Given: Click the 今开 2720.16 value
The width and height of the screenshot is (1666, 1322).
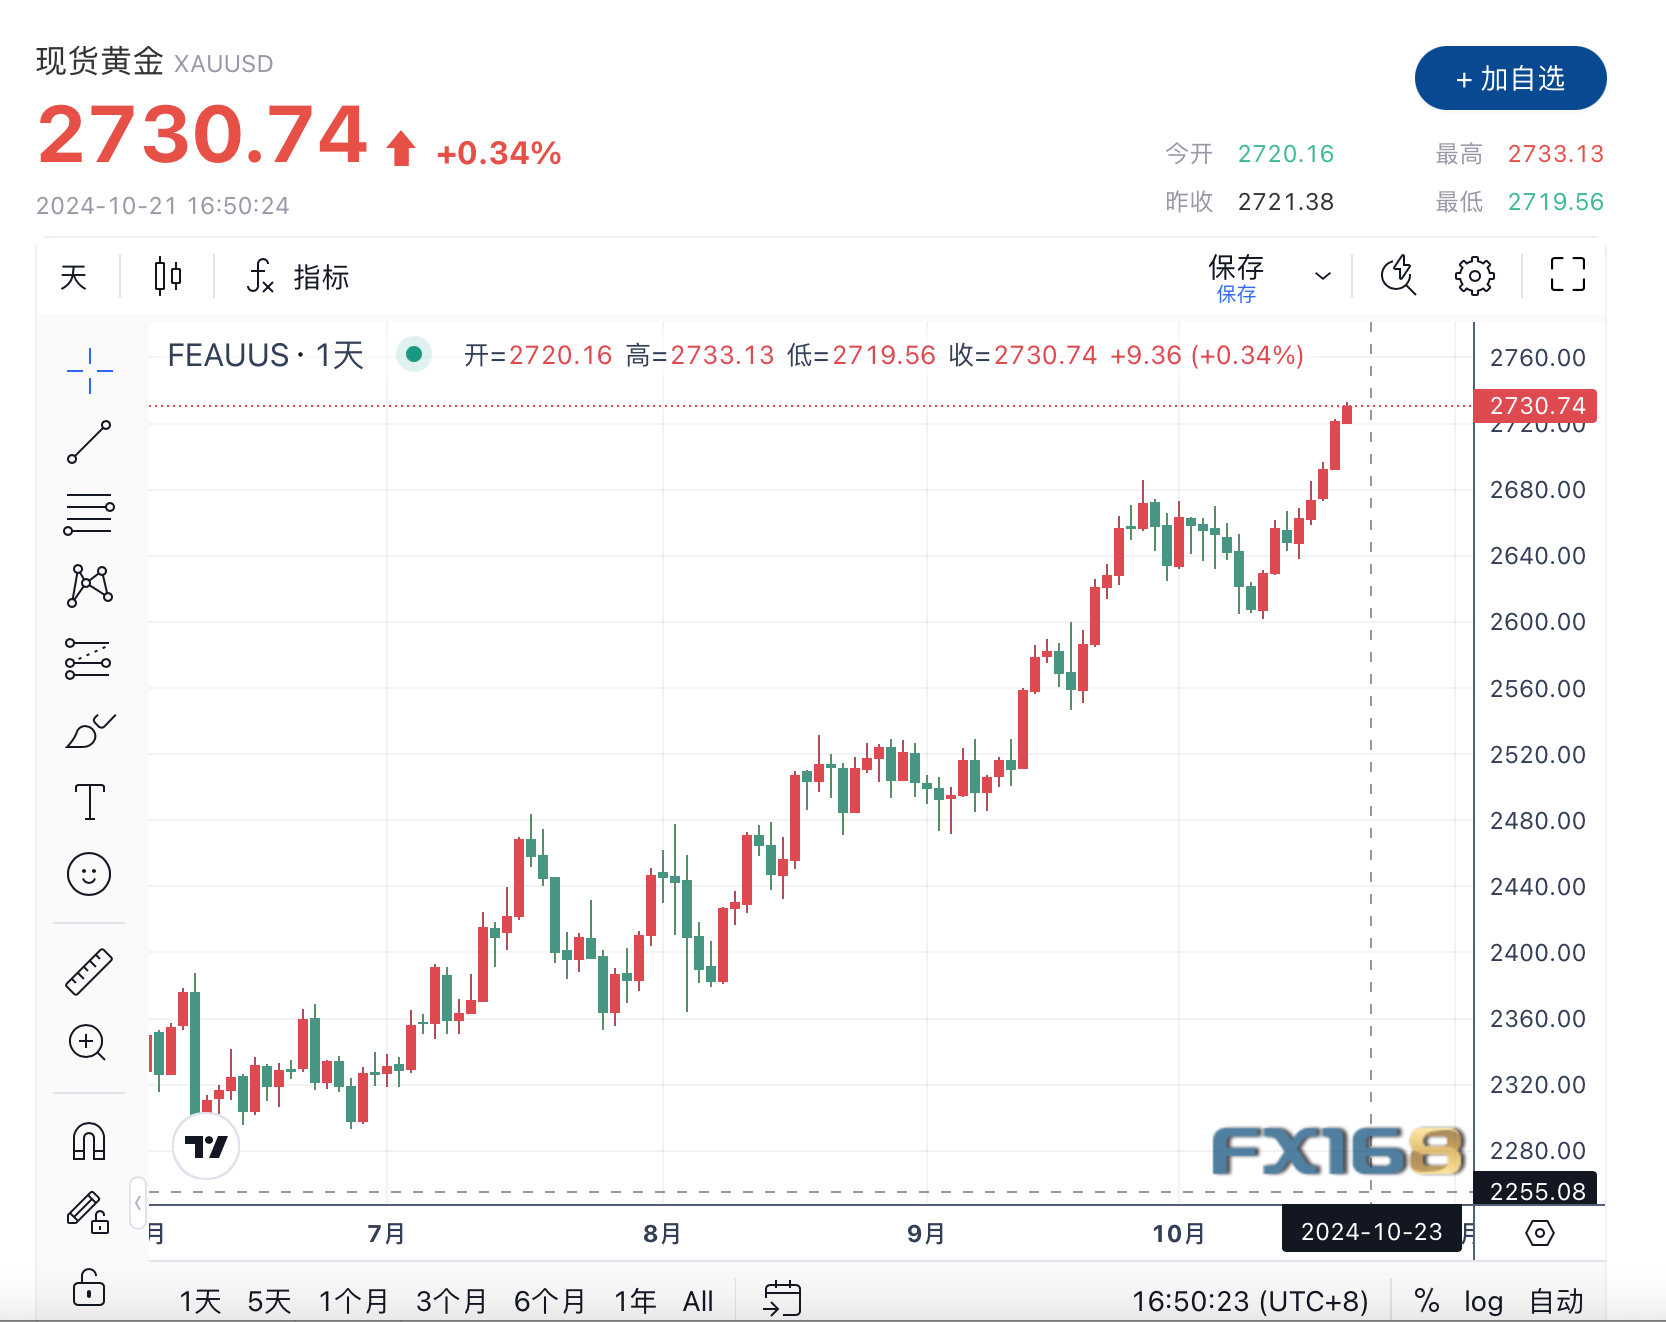Looking at the screenshot, I should click(x=1286, y=154).
